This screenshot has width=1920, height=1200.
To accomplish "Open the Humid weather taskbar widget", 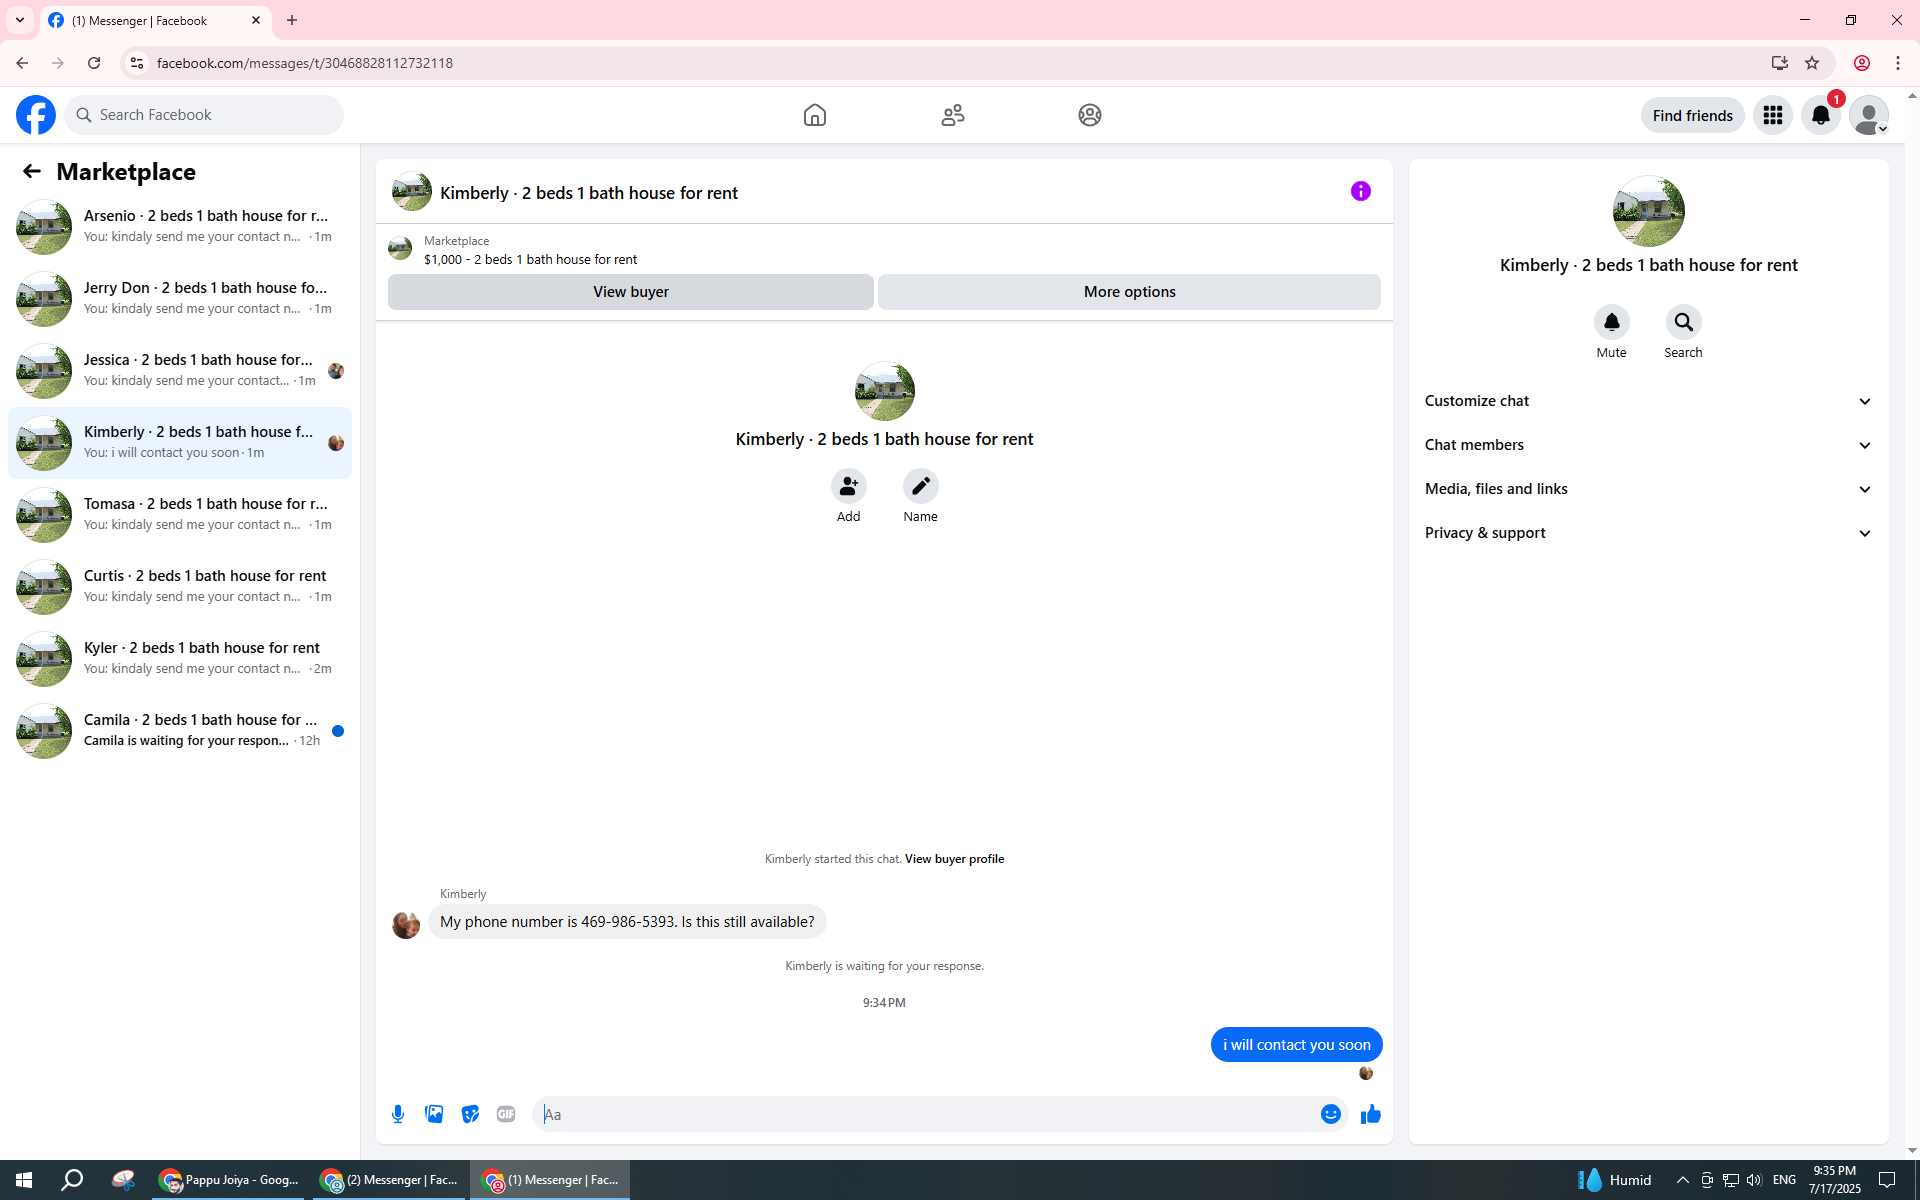I will pyautogui.click(x=1614, y=1180).
